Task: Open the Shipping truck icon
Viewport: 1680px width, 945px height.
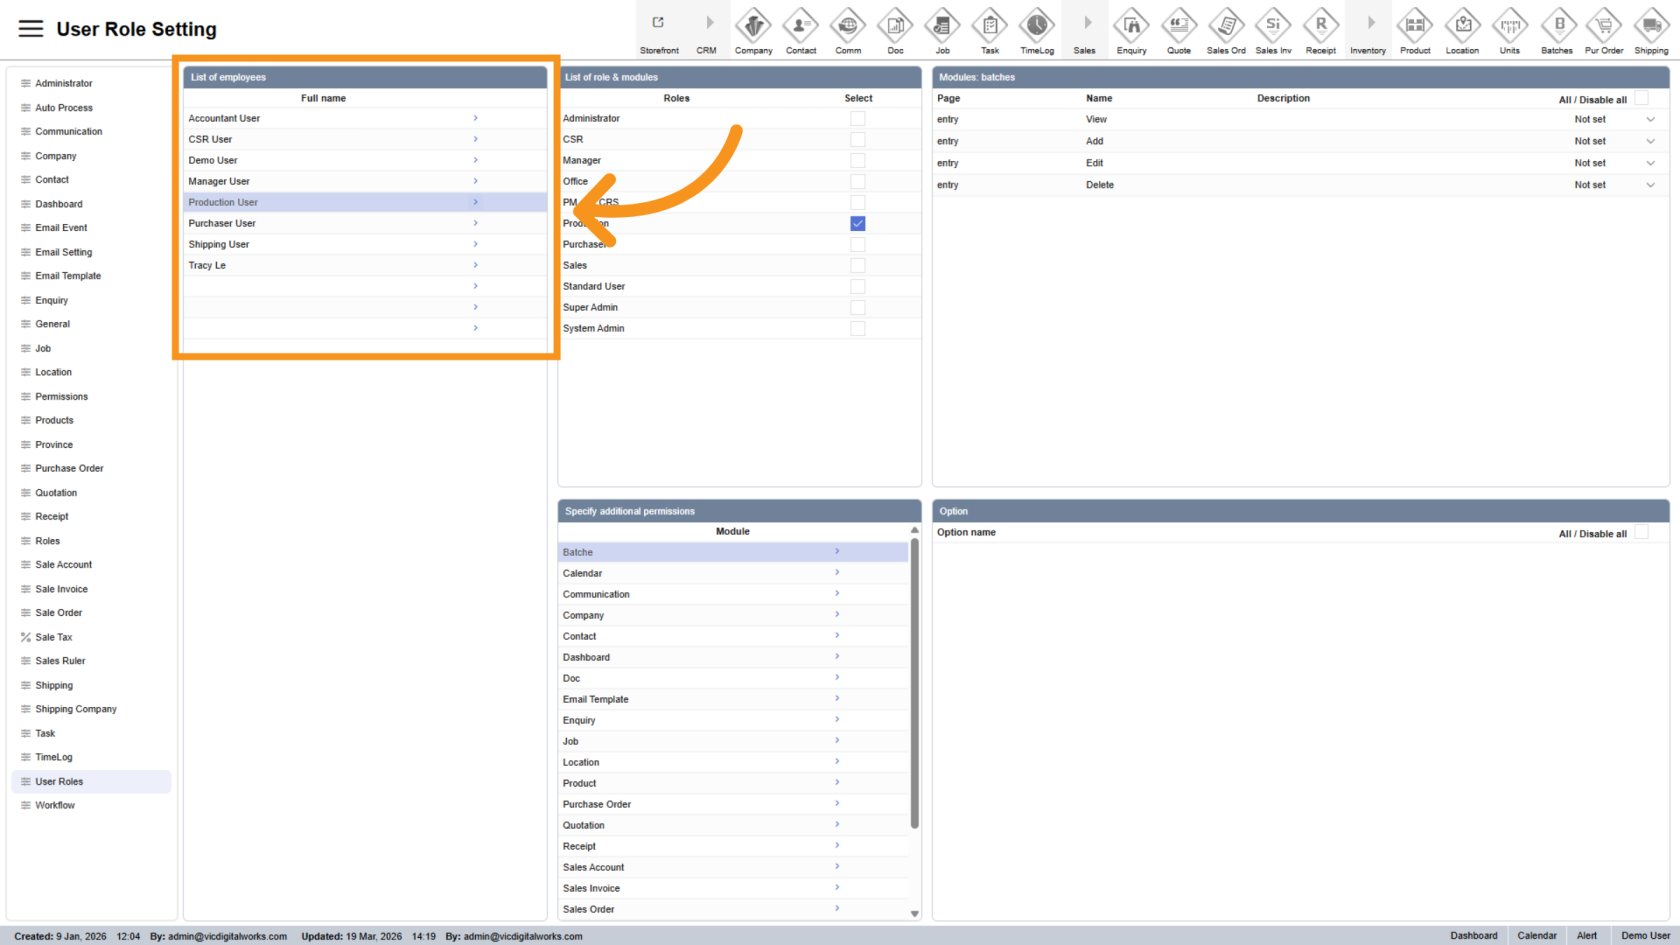Action: pos(1651,26)
